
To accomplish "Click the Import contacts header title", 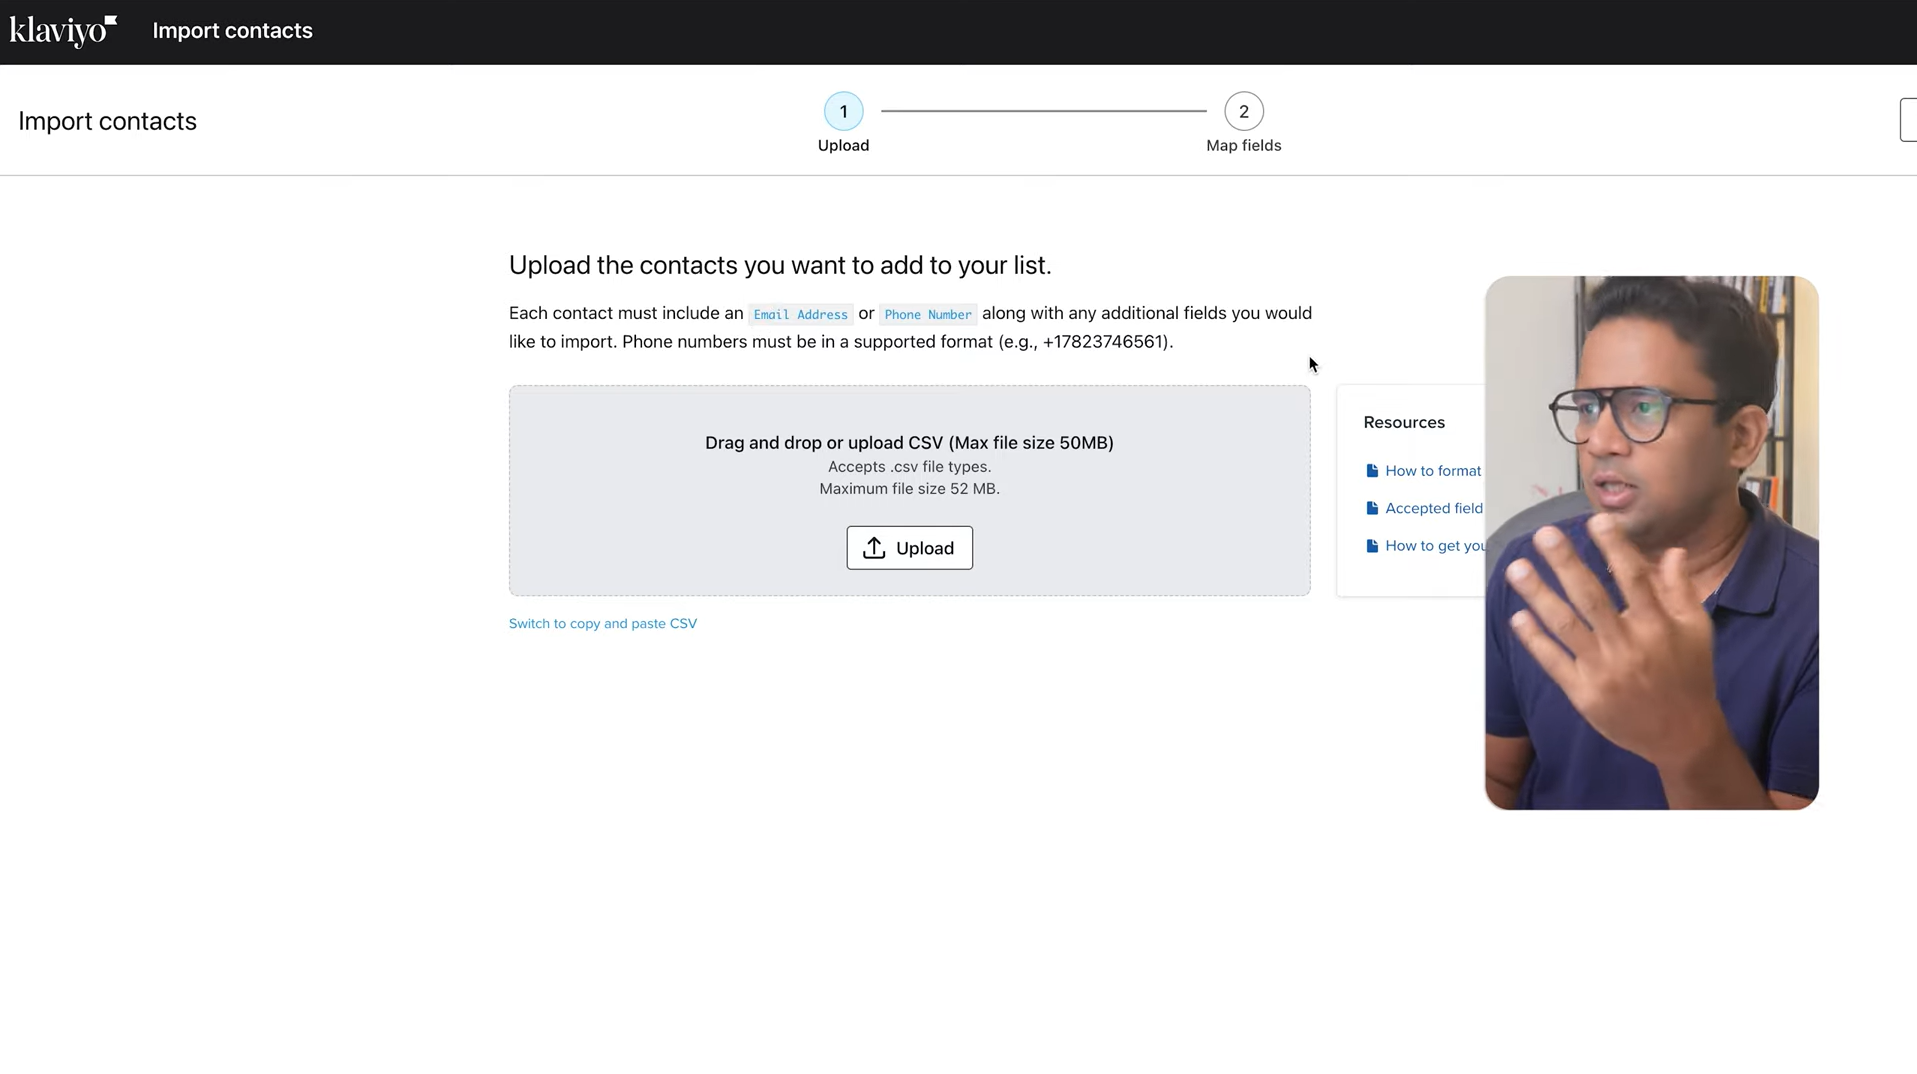I will tap(232, 31).
